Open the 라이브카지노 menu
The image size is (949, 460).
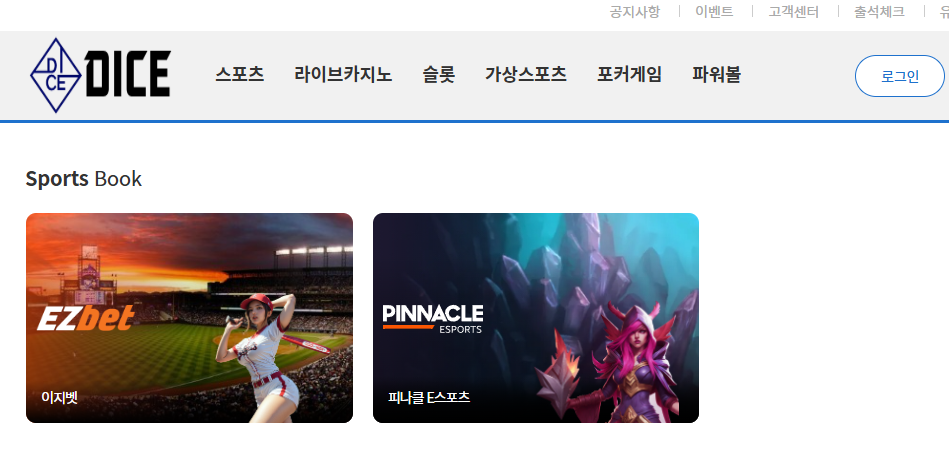(343, 75)
